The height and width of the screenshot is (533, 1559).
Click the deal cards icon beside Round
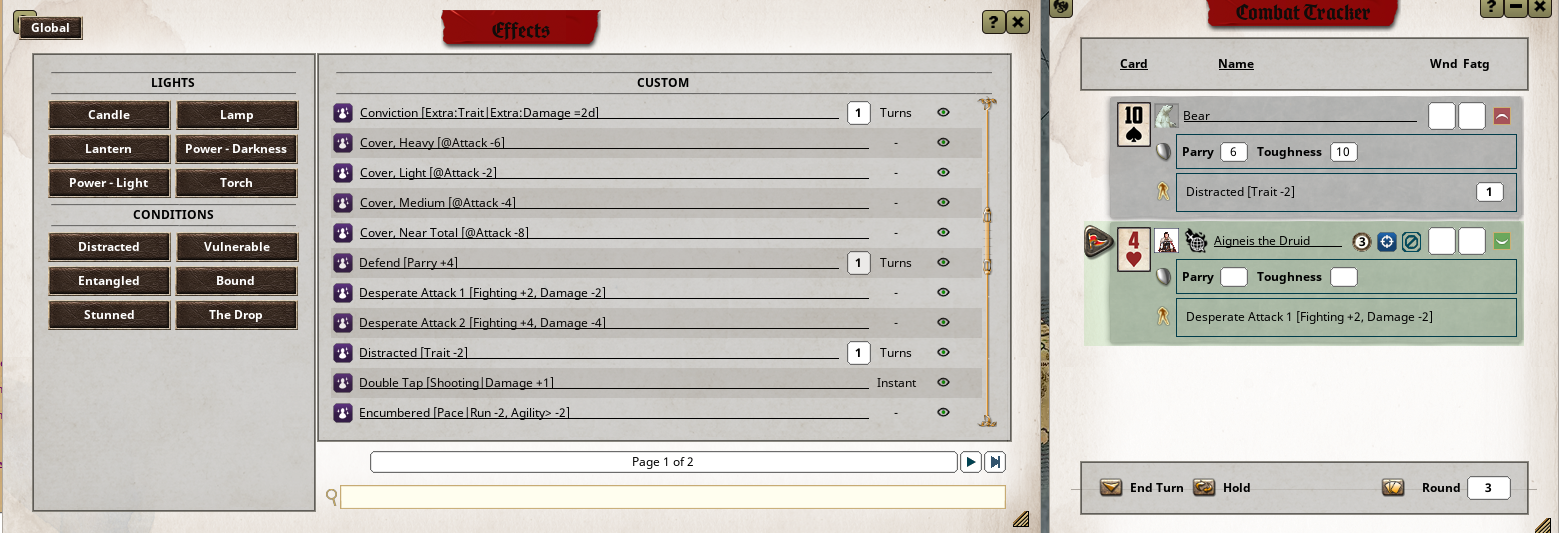click(1392, 488)
